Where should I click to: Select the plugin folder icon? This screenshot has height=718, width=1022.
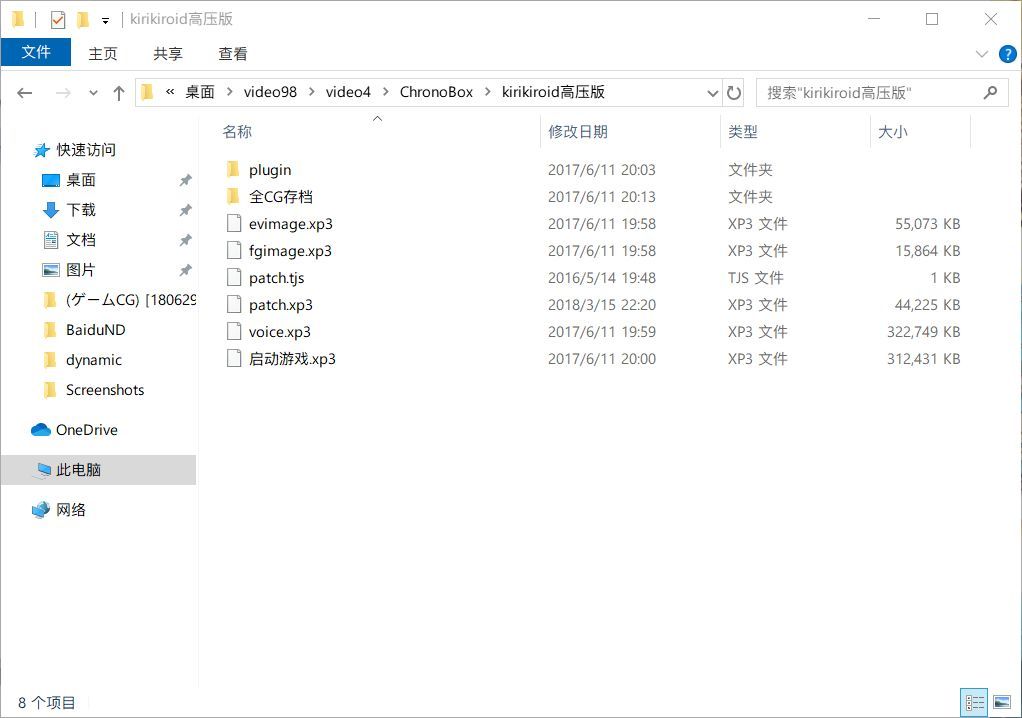tap(233, 170)
